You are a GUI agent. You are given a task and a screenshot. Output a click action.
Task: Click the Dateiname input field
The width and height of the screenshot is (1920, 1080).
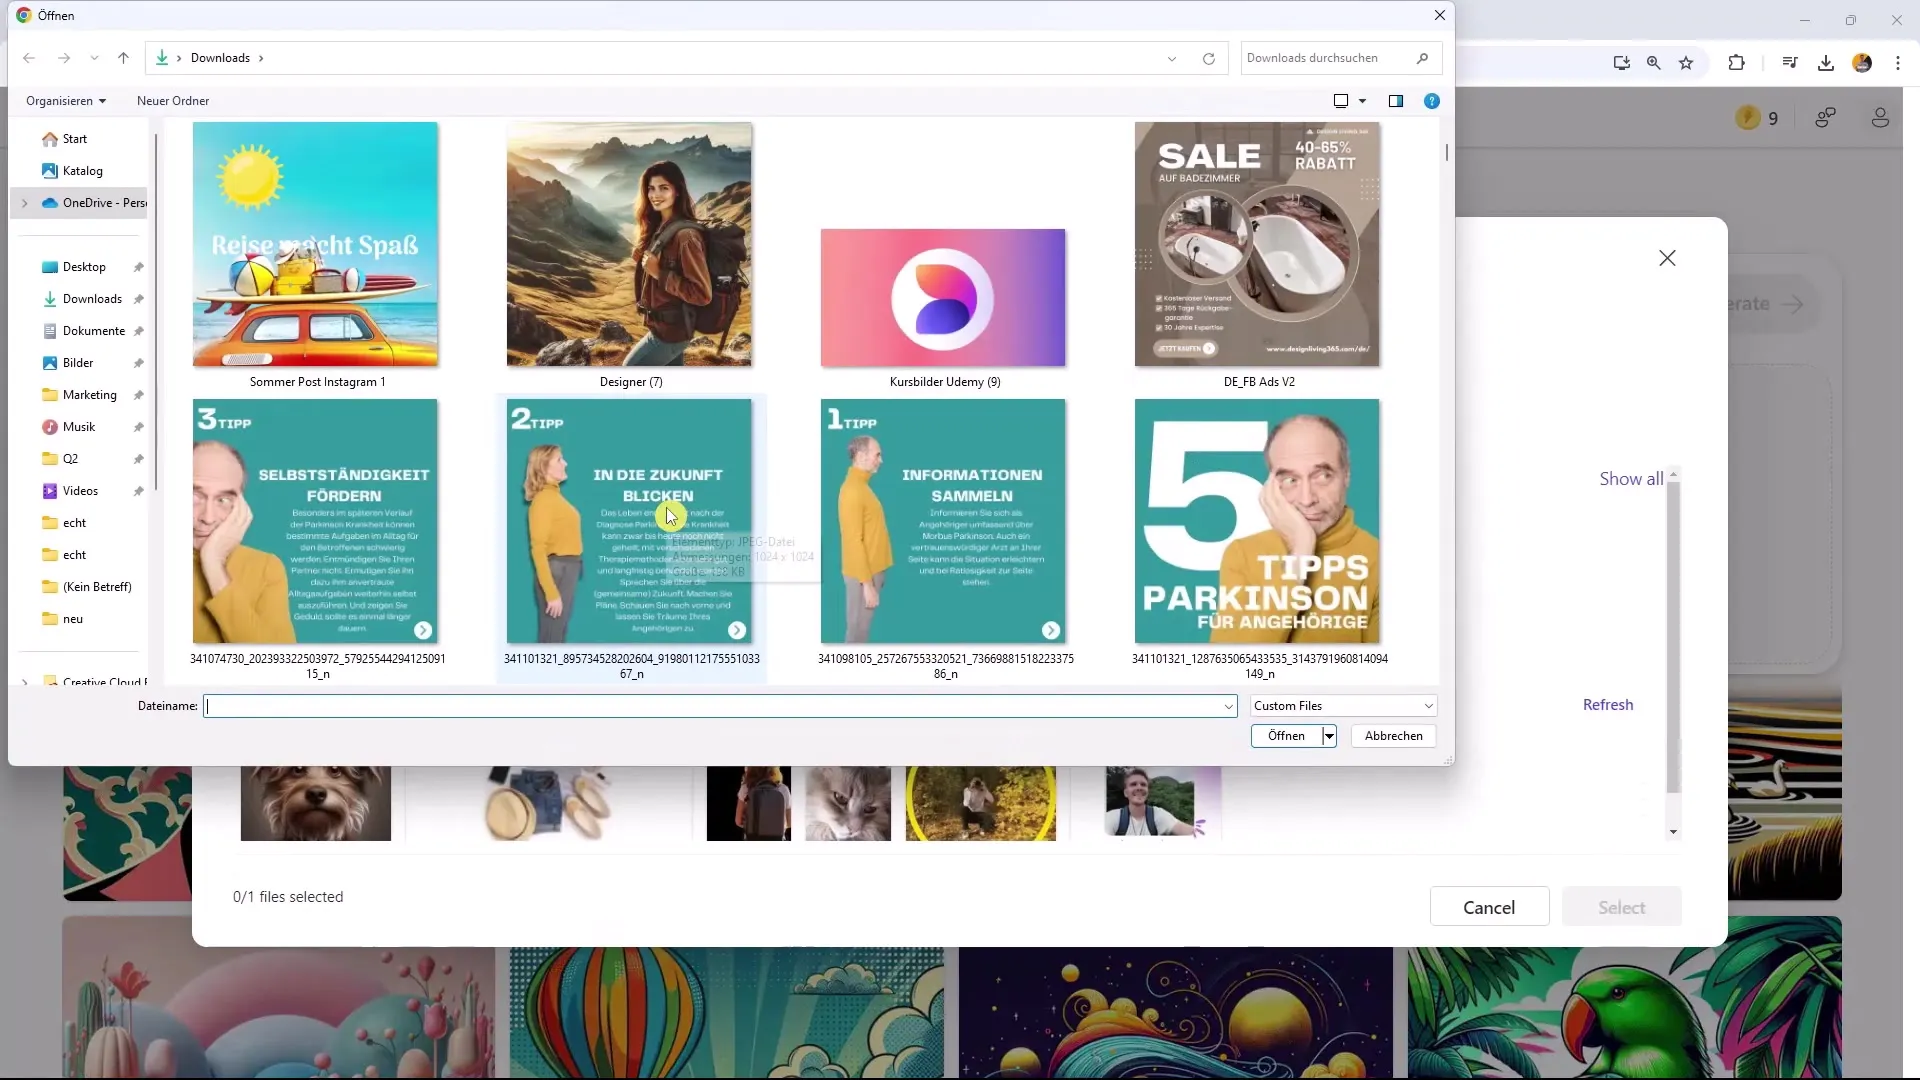coord(717,705)
